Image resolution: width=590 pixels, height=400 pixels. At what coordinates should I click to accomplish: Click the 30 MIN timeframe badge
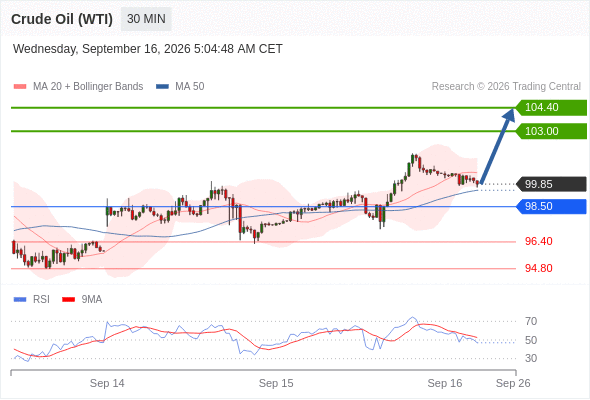click(146, 19)
